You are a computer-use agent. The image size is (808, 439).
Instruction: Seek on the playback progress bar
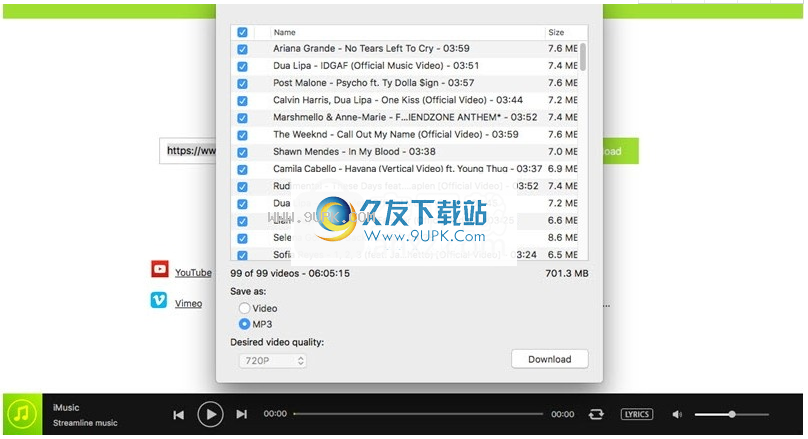[418, 414]
